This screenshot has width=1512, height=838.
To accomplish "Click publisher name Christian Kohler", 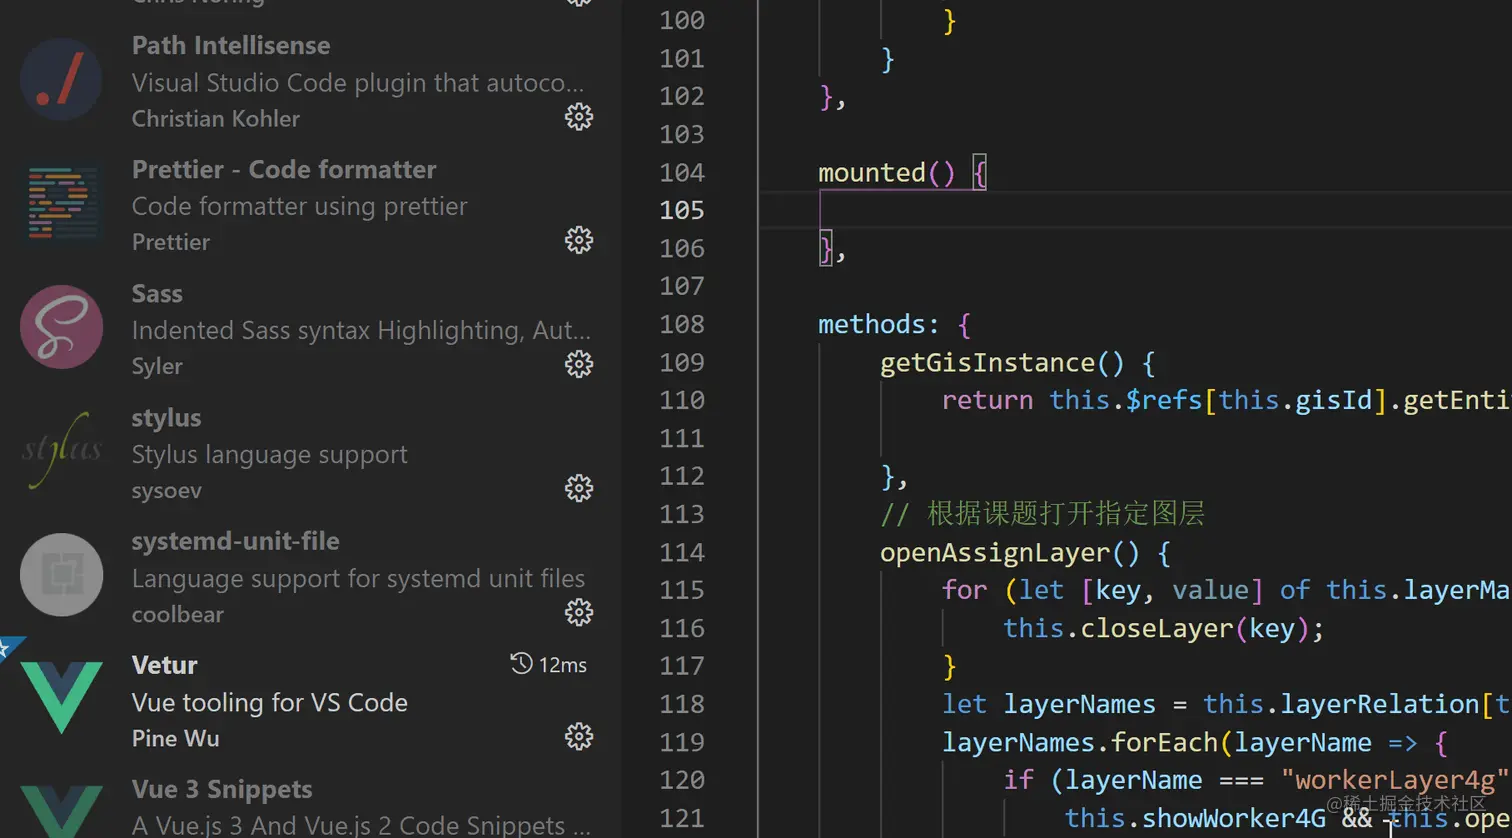I will [216, 118].
